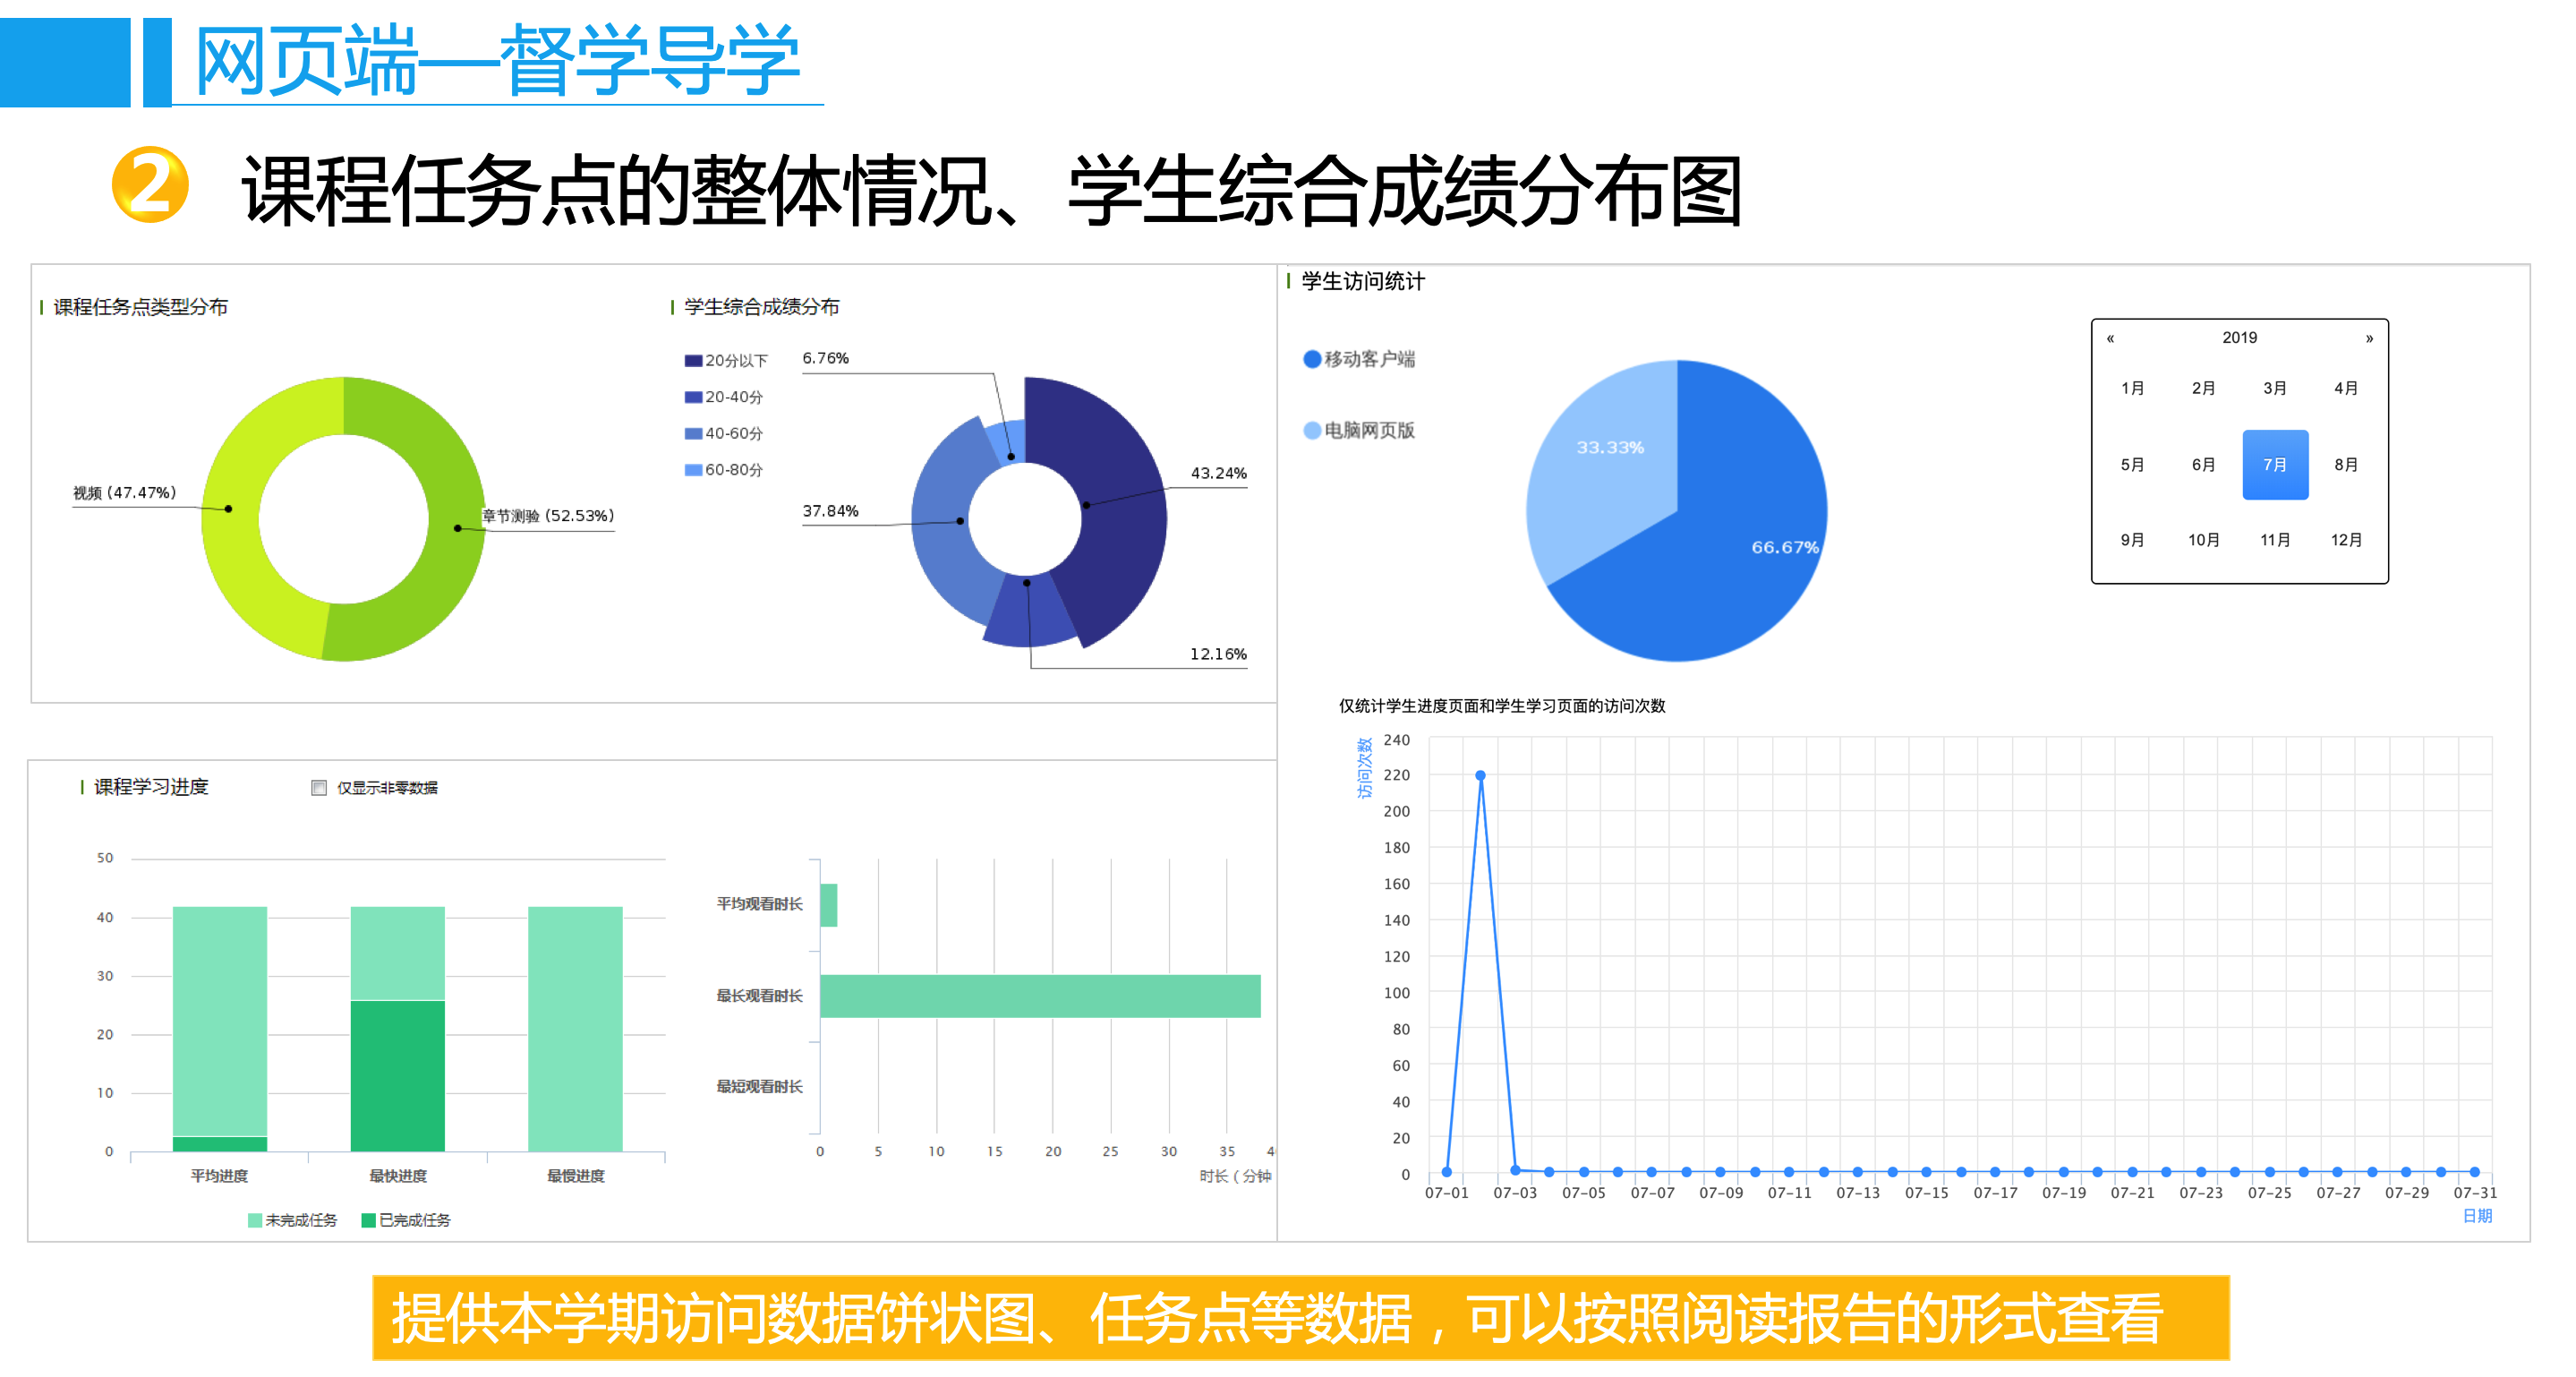This screenshot has height=1377, width=2576.
Task: Click the 未完成任务 legend marker
Action: point(255,1219)
